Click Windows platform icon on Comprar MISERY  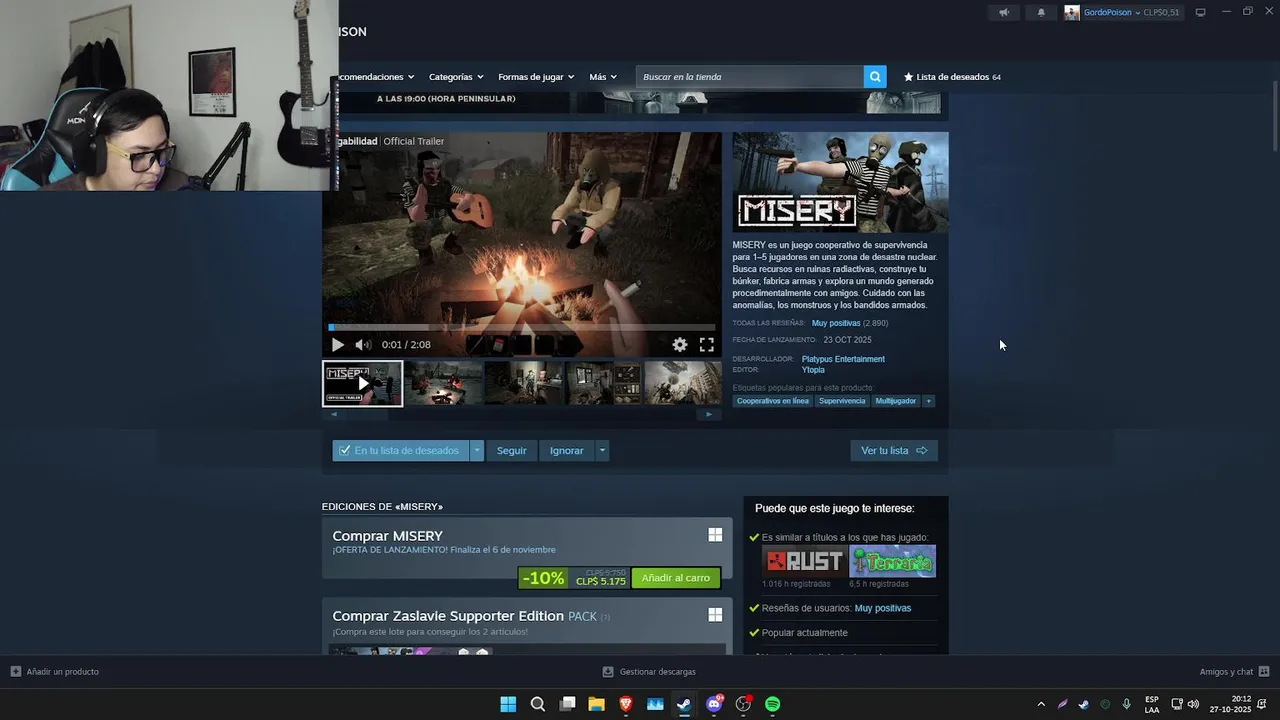click(x=715, y=535)
